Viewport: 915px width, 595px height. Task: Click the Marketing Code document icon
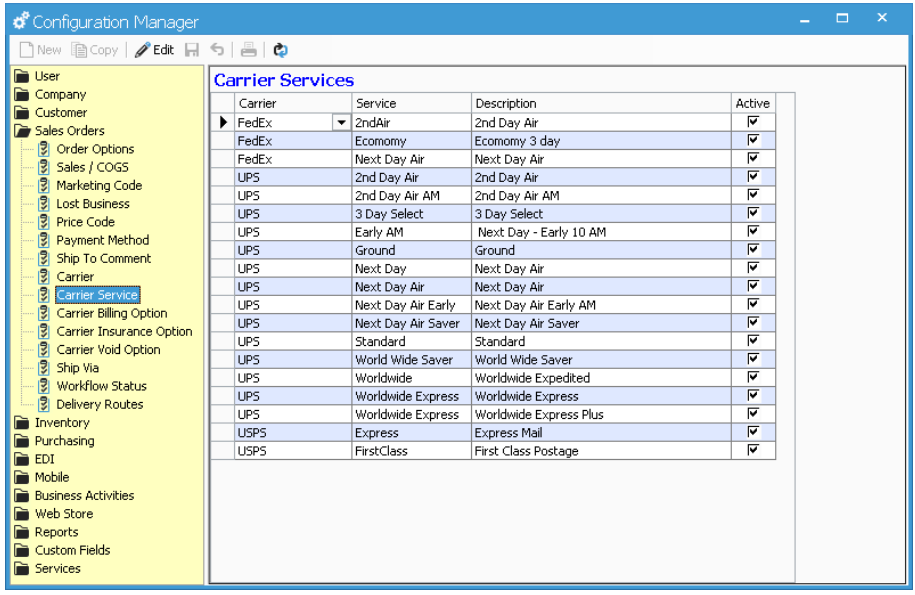pos(44,186)
